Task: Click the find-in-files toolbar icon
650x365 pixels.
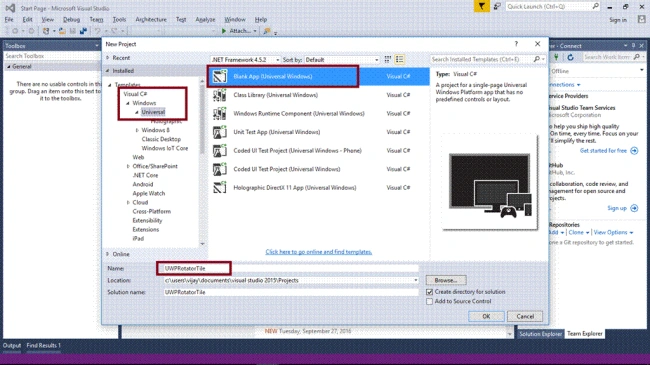Action: tap(267, 31)
